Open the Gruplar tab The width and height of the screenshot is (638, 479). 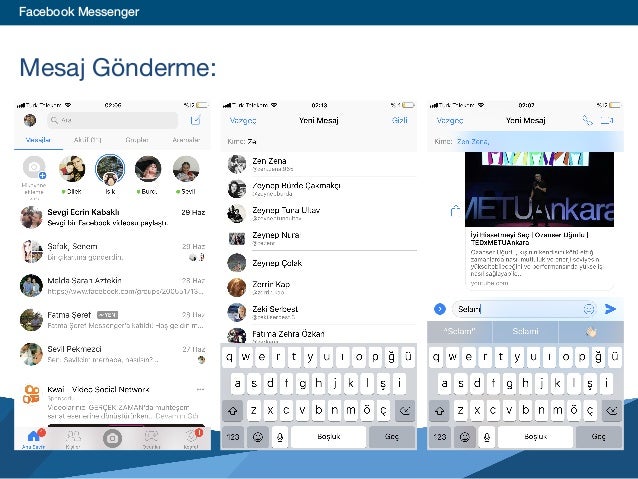[x=137, y=140]
